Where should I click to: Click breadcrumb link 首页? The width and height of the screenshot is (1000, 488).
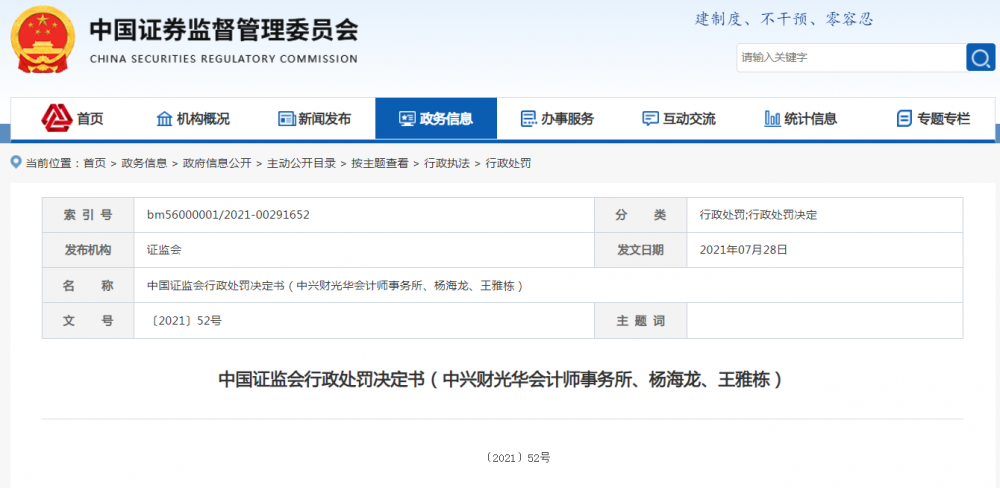click(95, 163)
